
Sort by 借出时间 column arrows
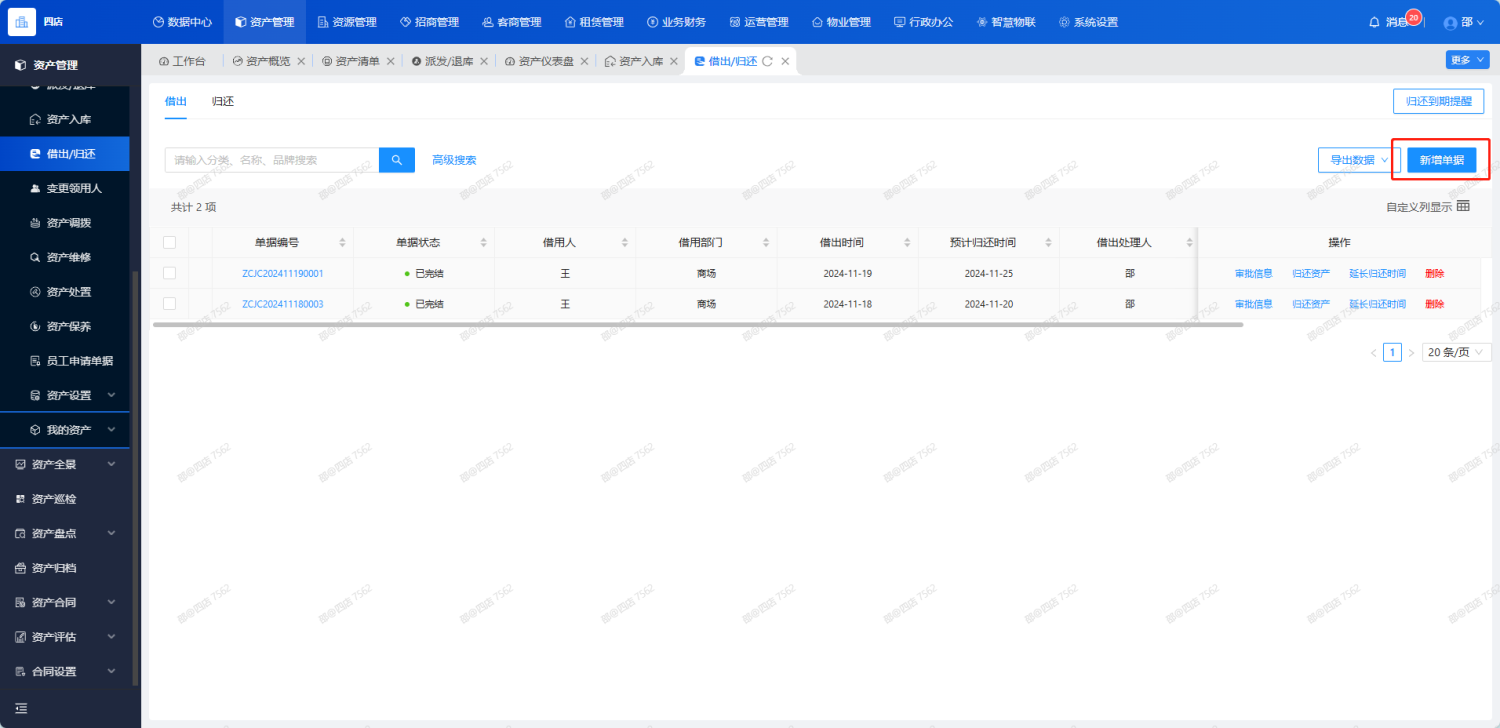908,242
